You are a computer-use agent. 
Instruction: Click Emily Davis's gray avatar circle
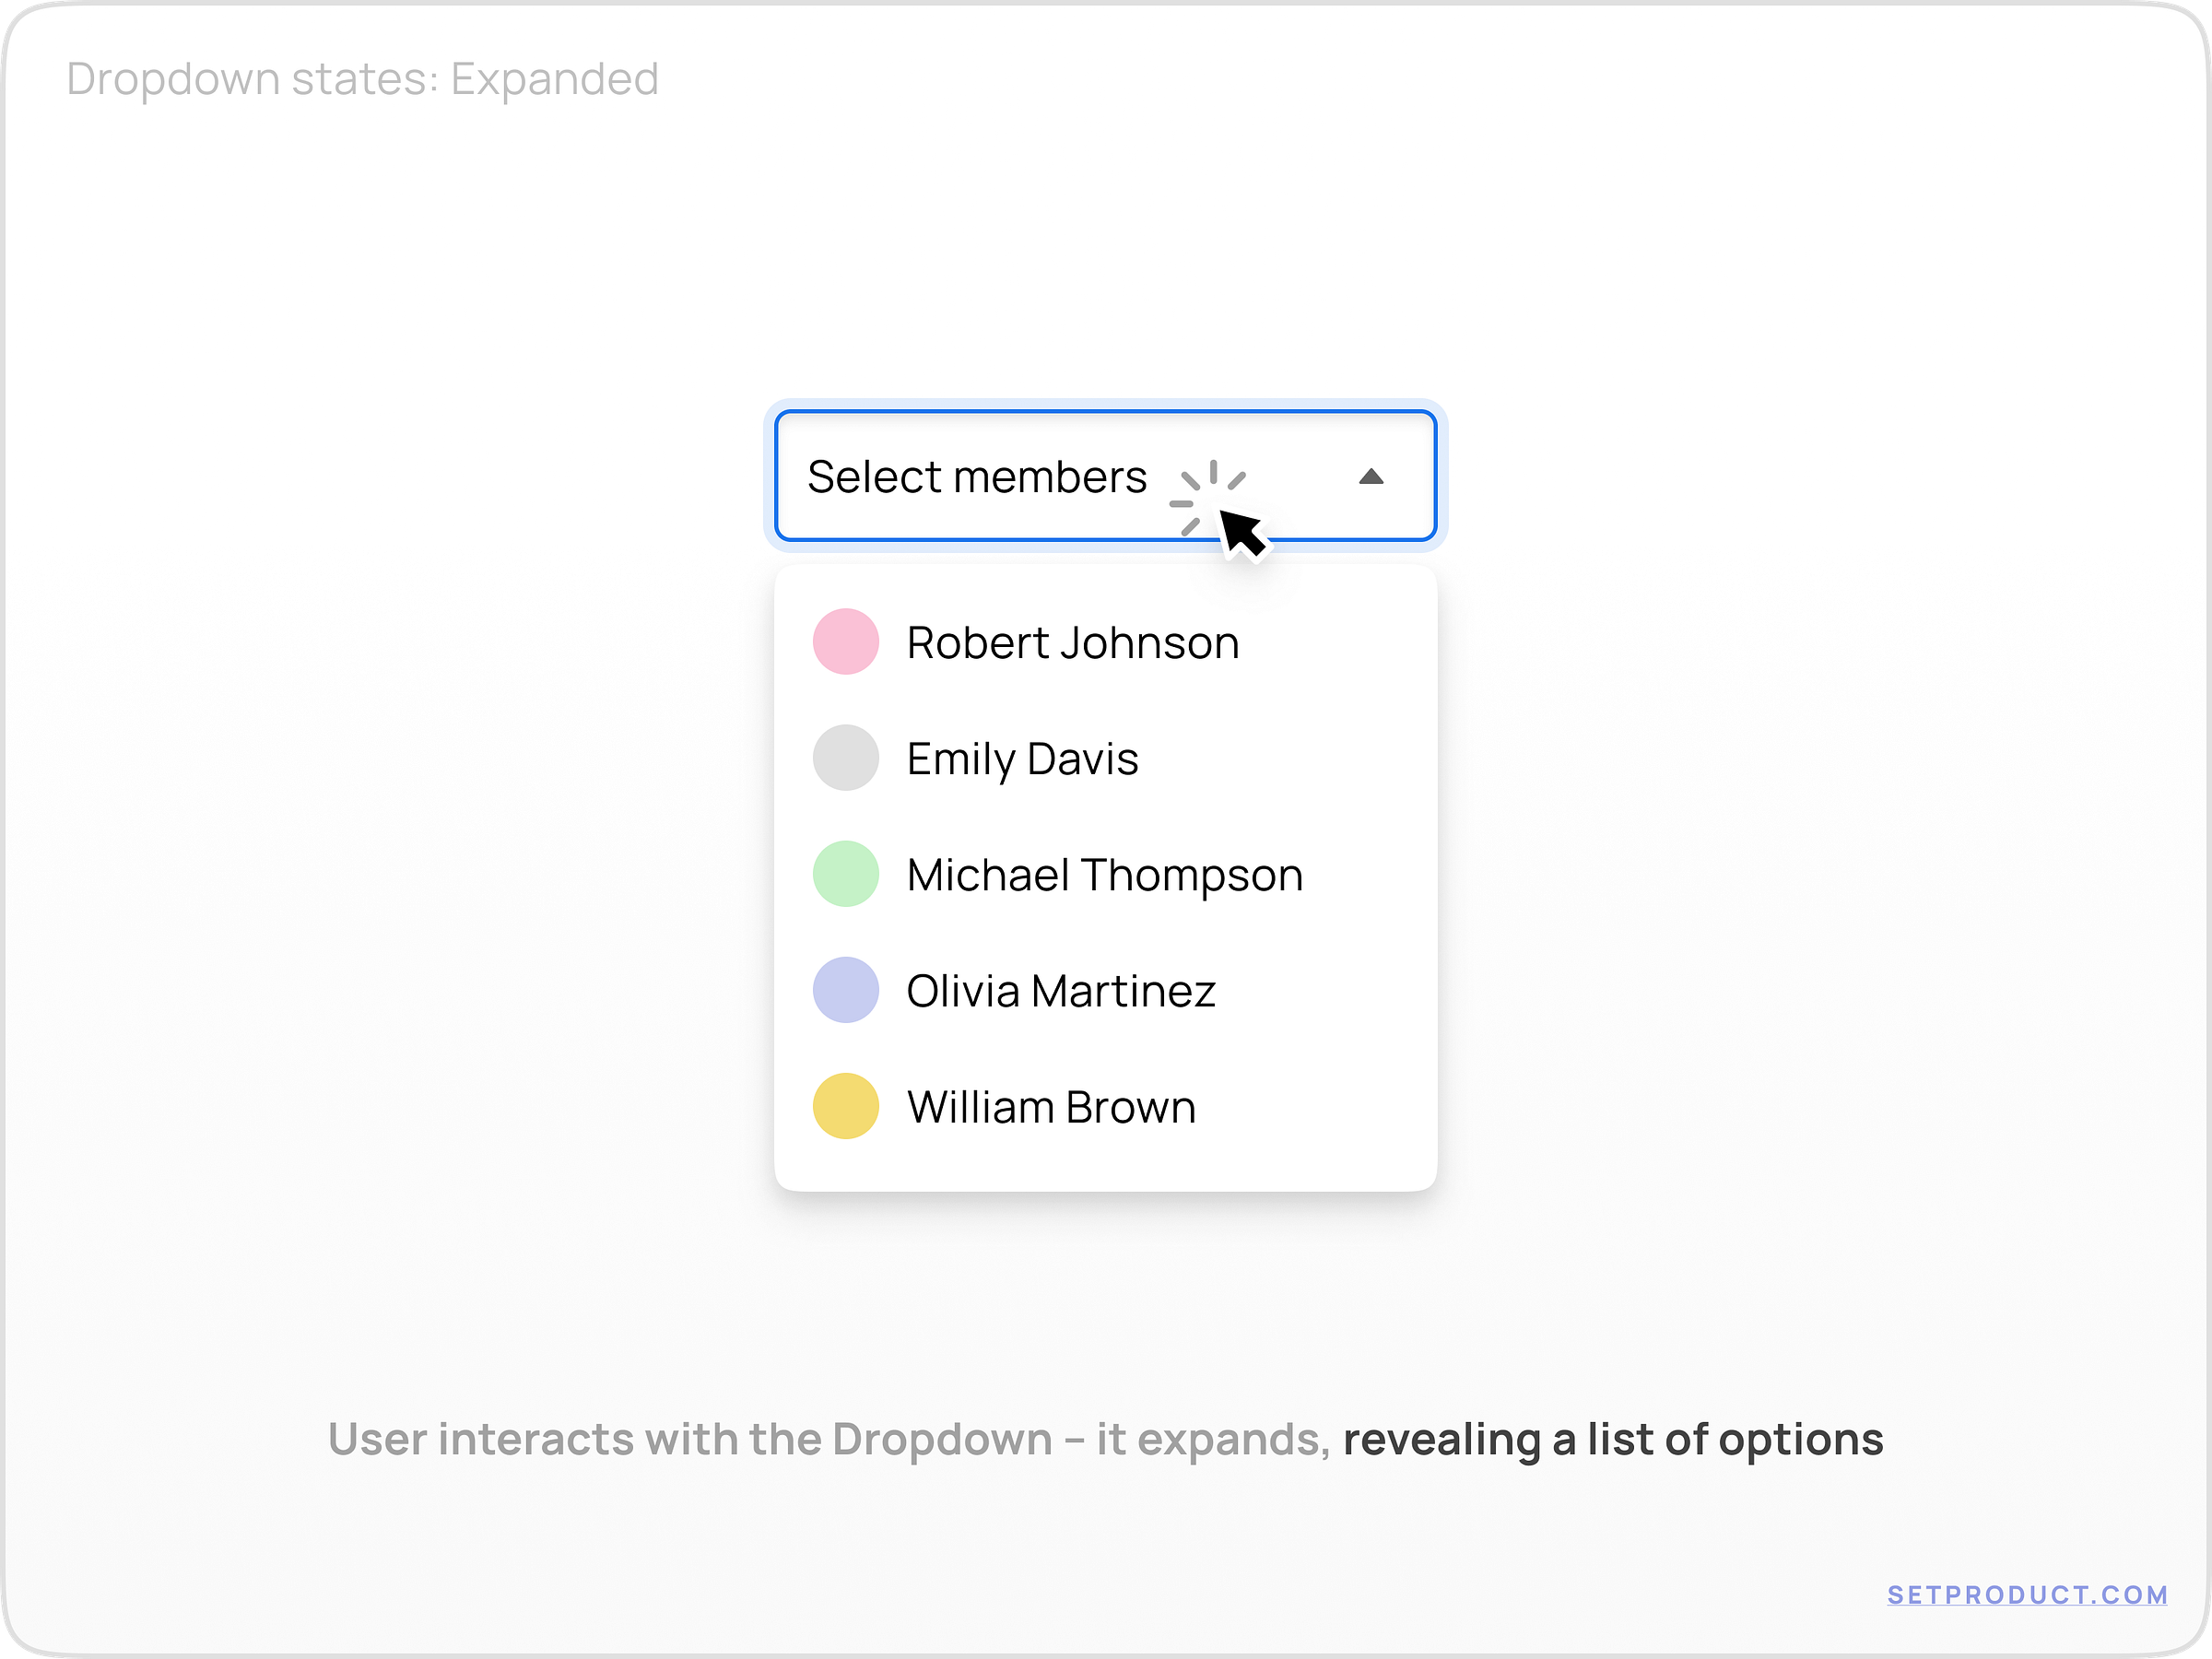[845, 757]
